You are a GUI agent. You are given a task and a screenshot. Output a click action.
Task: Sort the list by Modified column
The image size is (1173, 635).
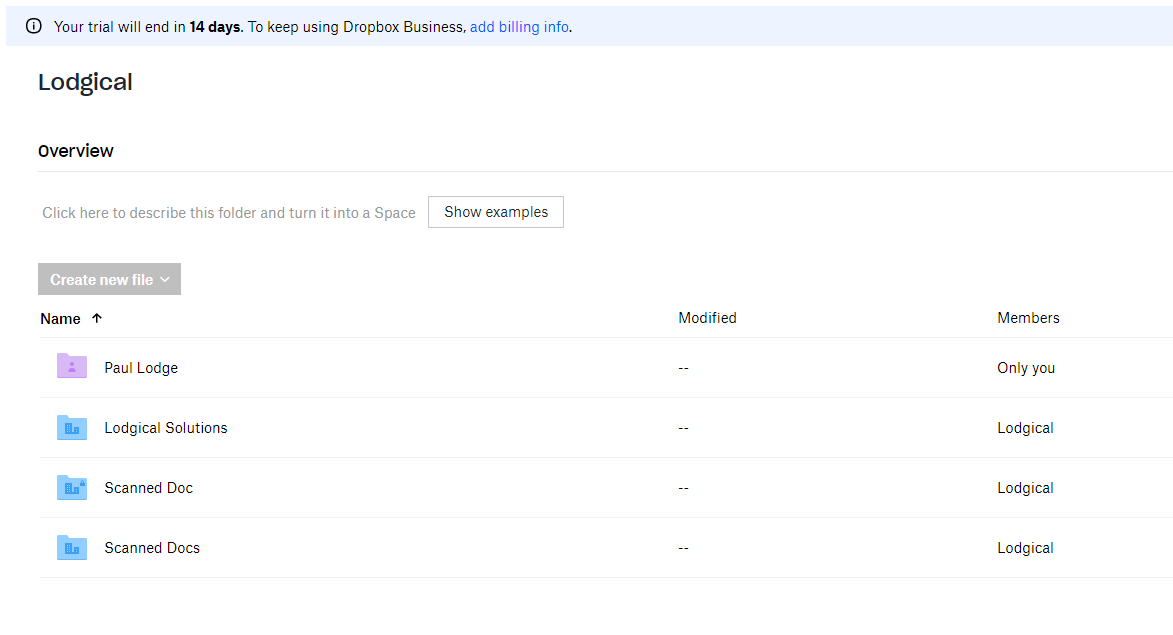707,318
